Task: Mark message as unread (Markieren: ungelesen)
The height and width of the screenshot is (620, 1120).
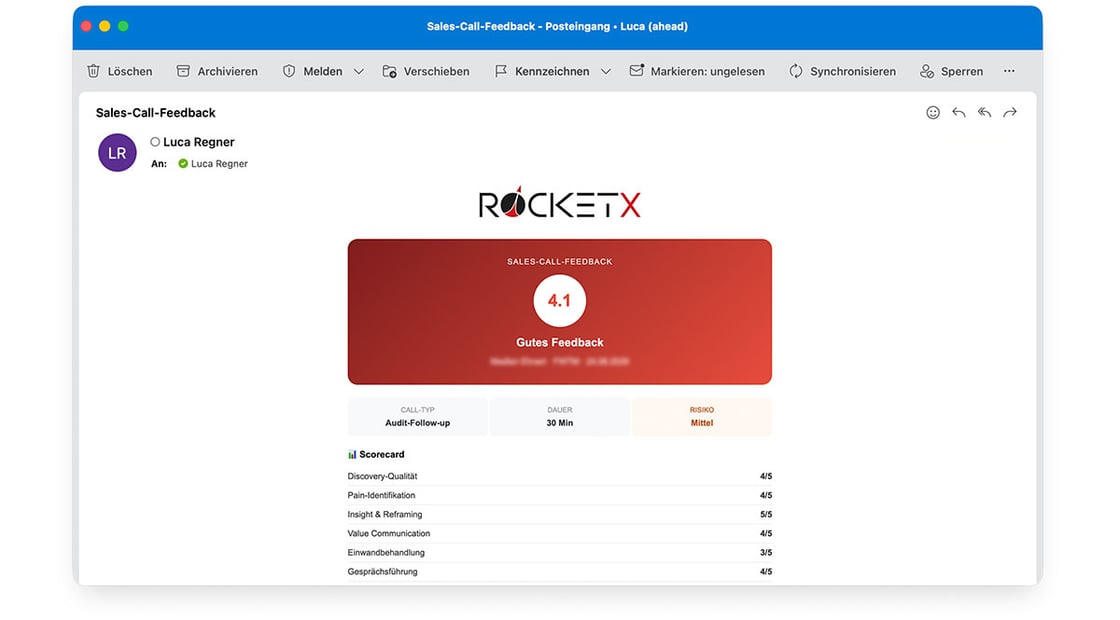Action: coord(697,71)
